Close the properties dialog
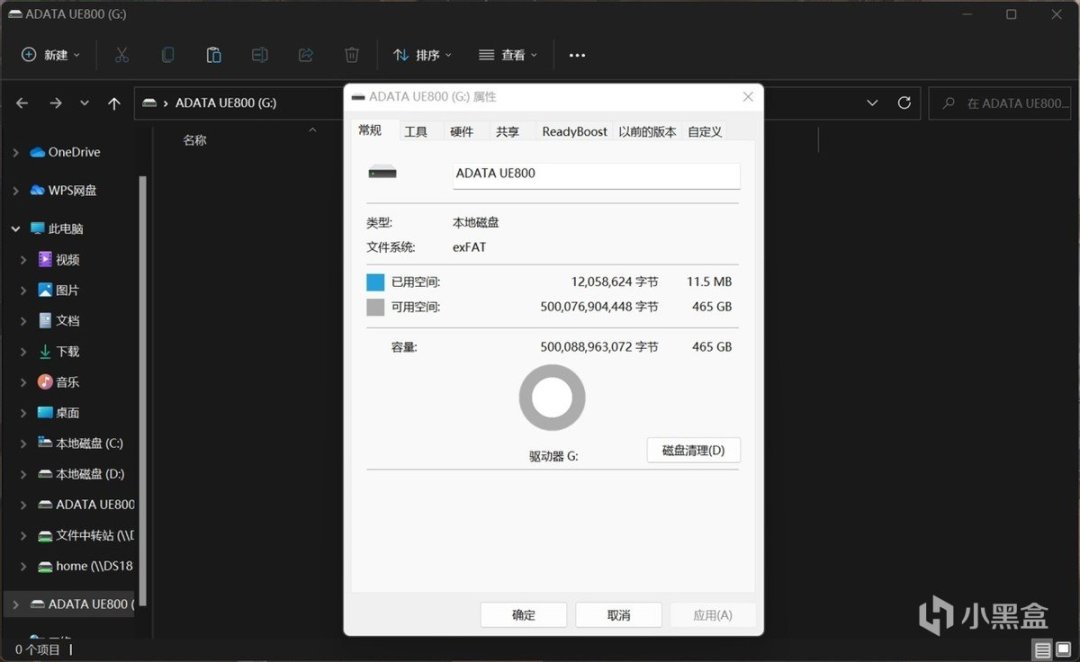The image size is (1080, 662). 748,97
